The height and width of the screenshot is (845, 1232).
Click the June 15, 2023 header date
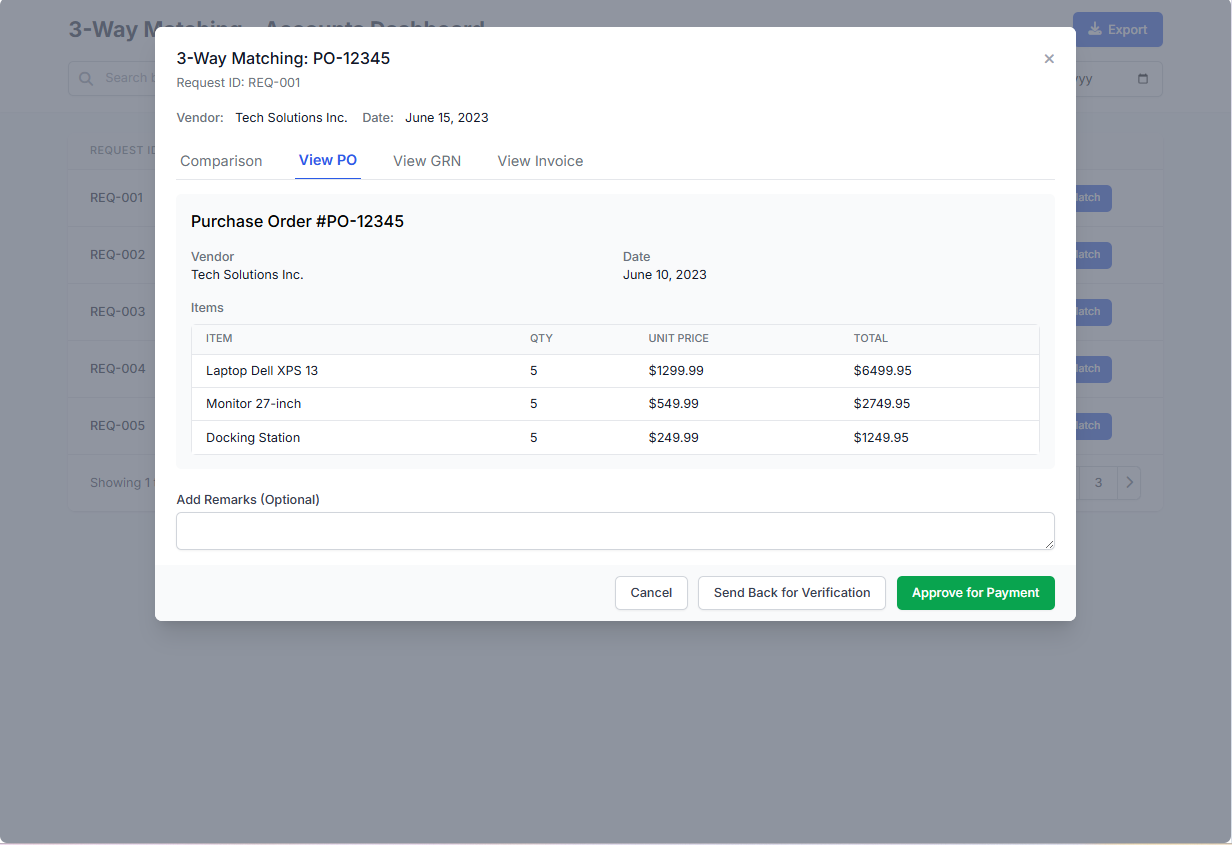click(447, 118)
